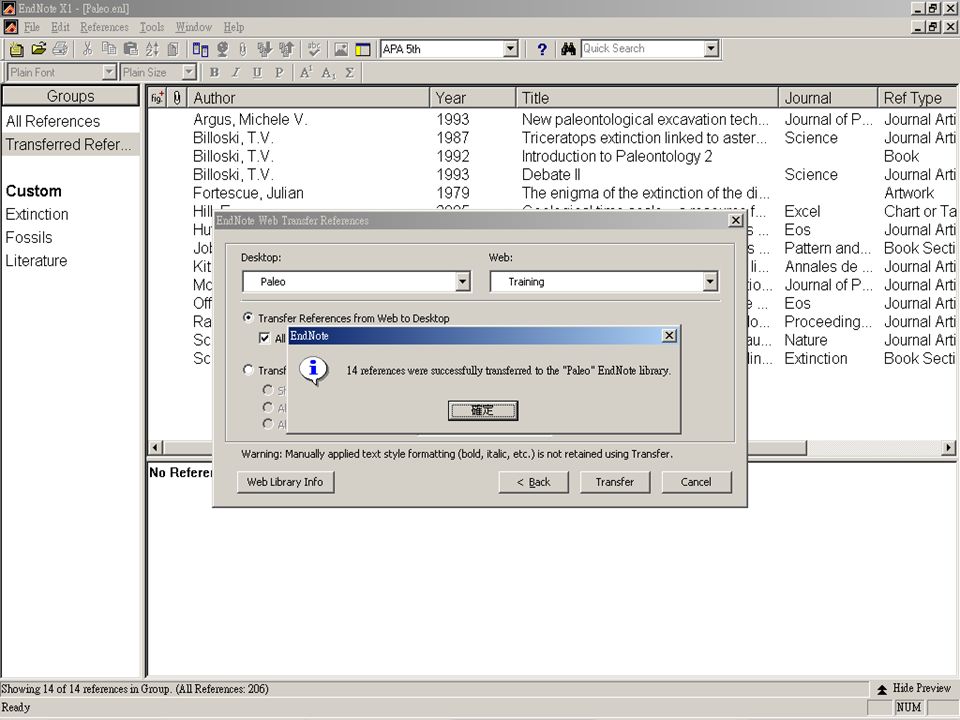Click the Attach File paperclip toolbar icon
The width and height of the screenshot is (960, 720).
(x=243, y=49)
